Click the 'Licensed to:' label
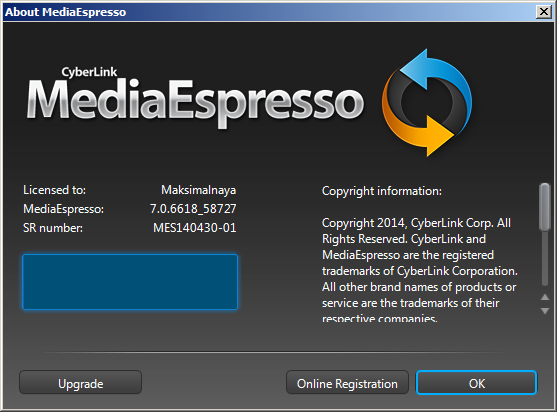 (54, 190)
